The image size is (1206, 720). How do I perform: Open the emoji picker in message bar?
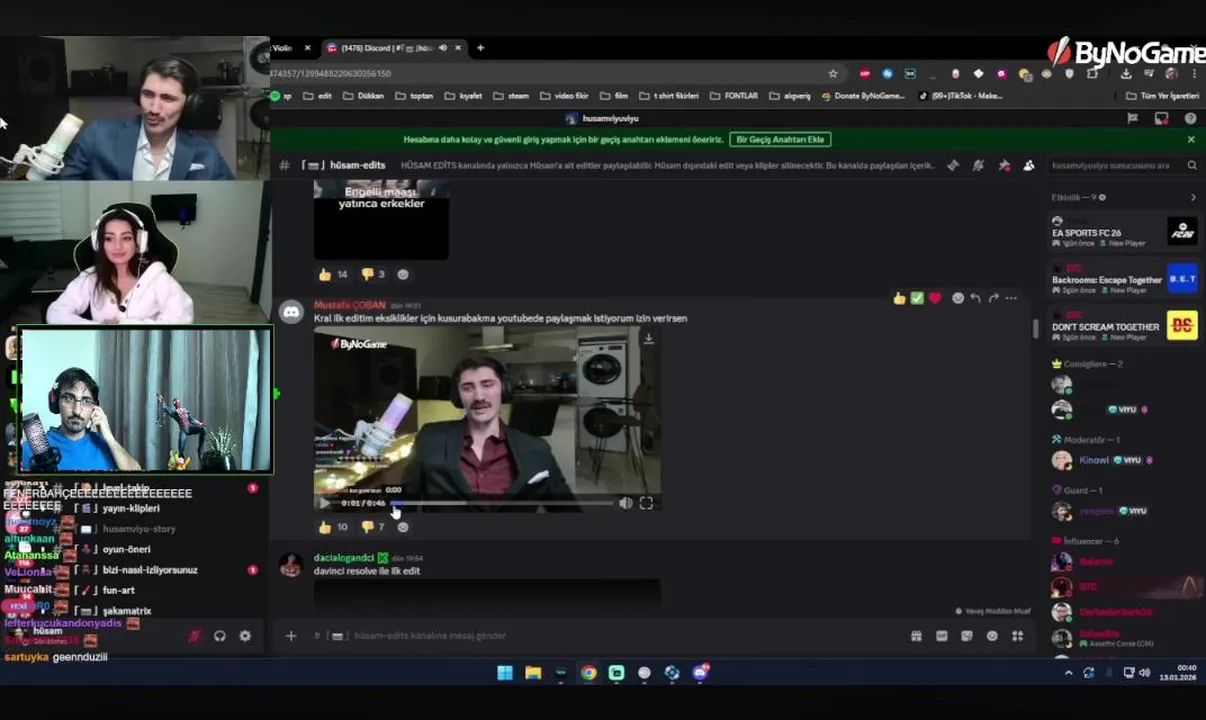pos(992,635)
